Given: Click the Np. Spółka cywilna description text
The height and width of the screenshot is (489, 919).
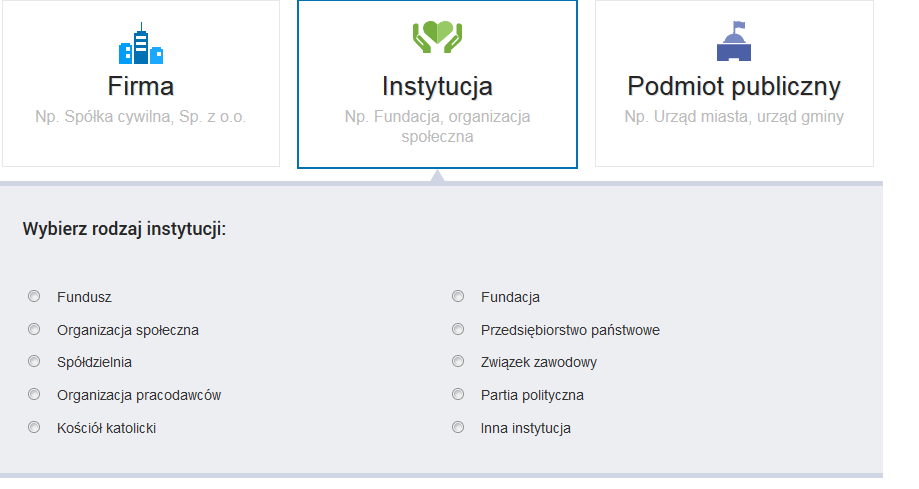Looking at the screenshot, I should coord(140,117).
